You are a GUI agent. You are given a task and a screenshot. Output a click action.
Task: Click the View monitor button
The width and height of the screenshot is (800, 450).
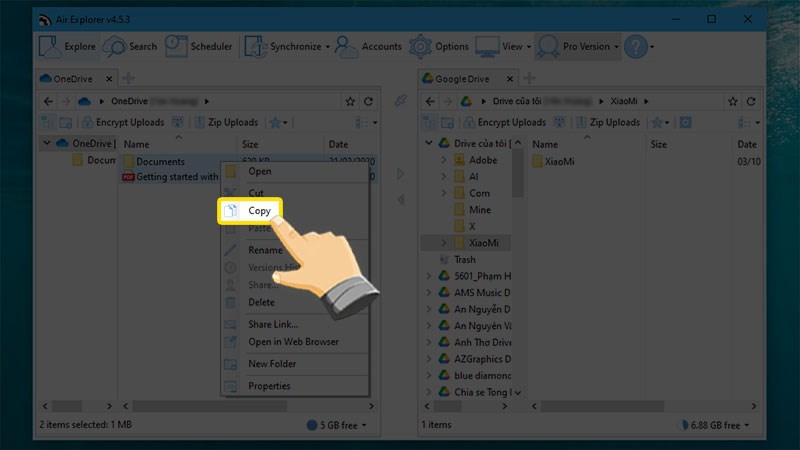click(499, 46)
